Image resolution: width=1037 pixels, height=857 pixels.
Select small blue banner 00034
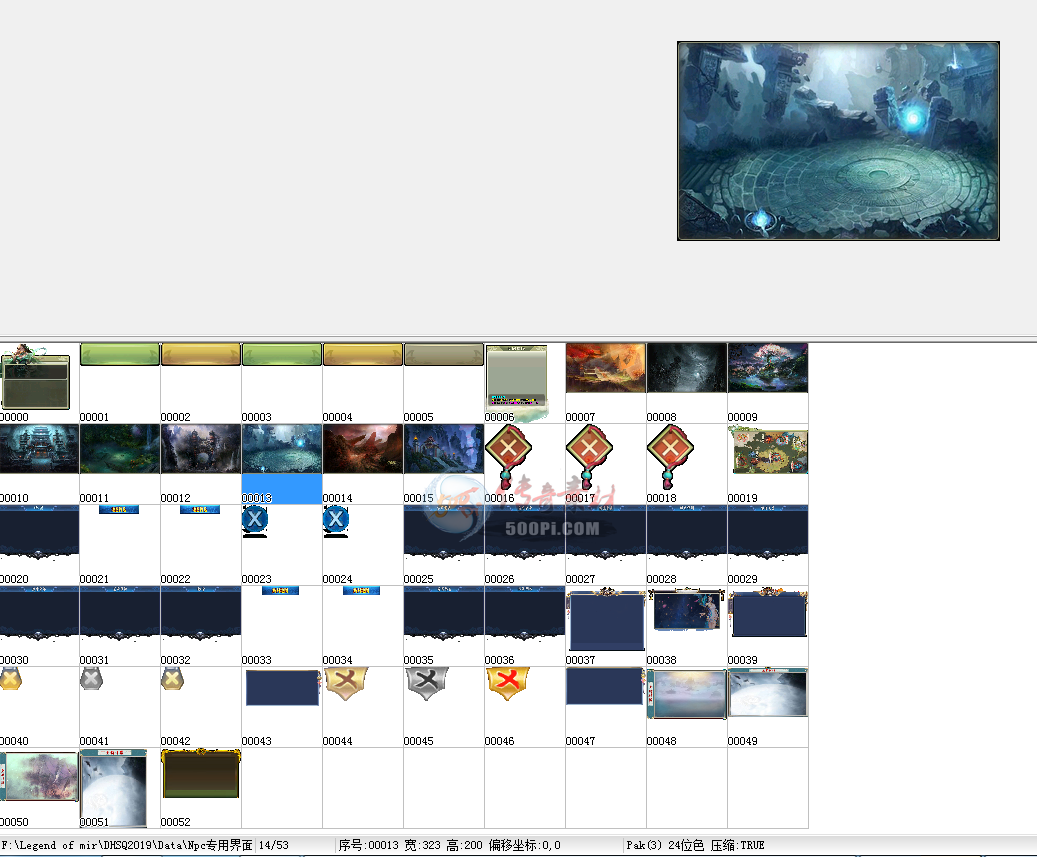pyautogui.click(x=361, y=591)
